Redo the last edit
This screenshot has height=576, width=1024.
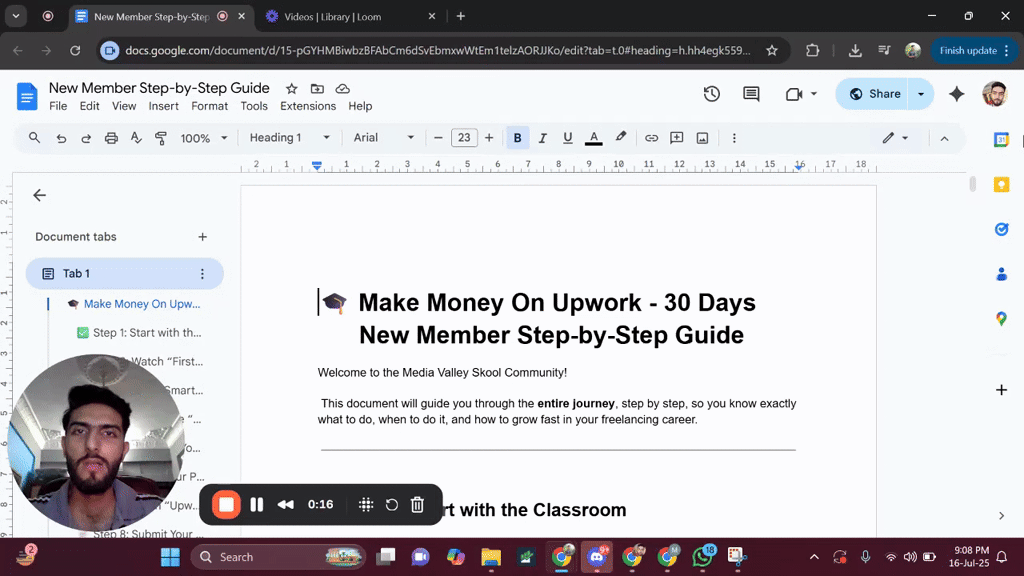point(86,138)
